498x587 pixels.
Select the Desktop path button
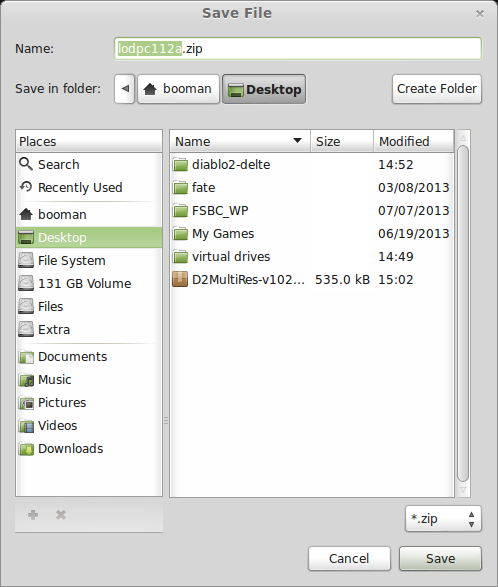click(x=264, y=89)
